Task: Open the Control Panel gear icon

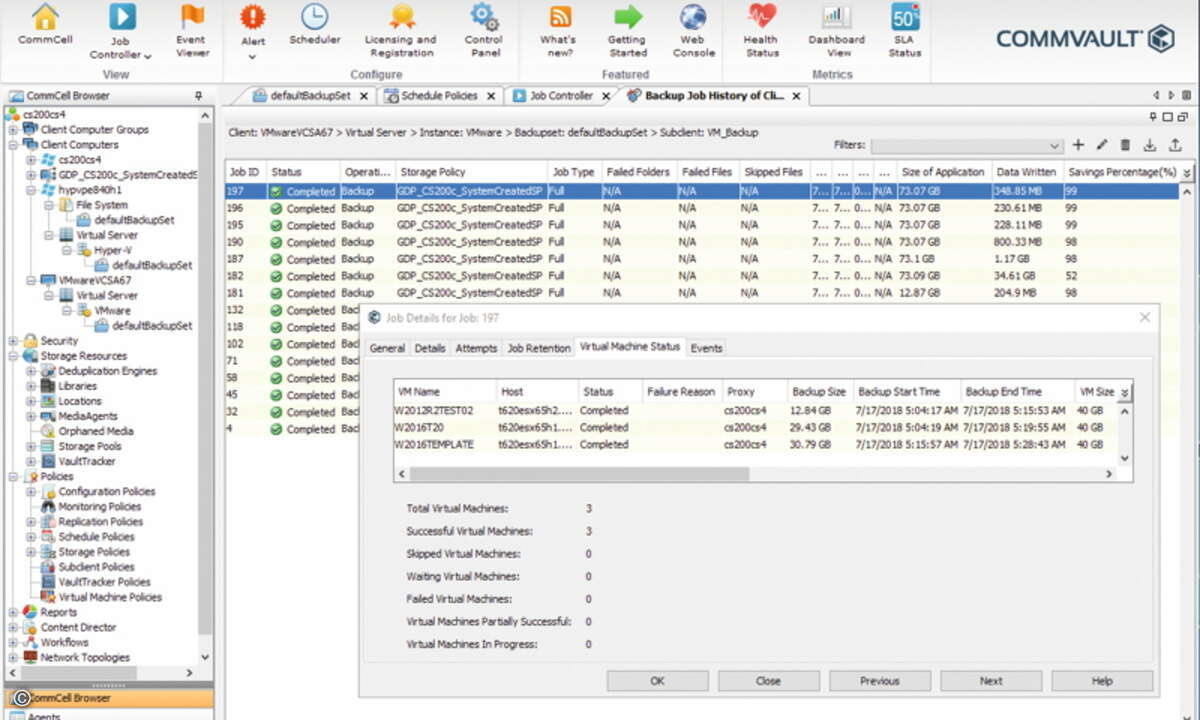Action: click(484, 17)
